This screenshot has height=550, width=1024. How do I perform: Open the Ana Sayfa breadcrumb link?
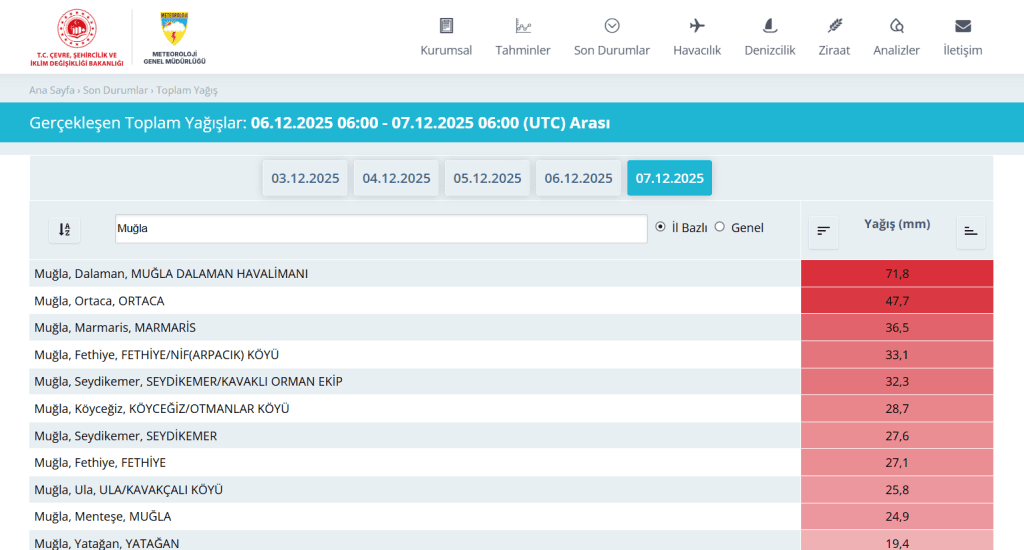[x=52, y=90]
